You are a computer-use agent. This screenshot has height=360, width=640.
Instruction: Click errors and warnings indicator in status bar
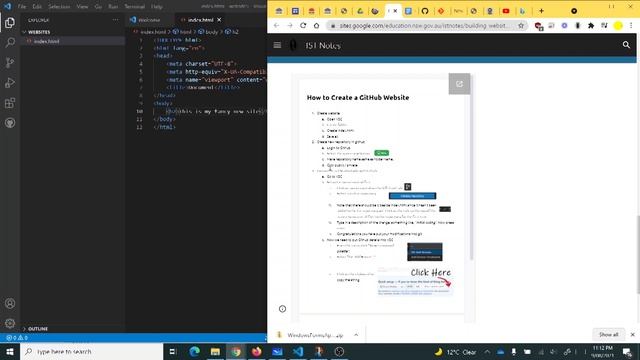coord(17,338)
